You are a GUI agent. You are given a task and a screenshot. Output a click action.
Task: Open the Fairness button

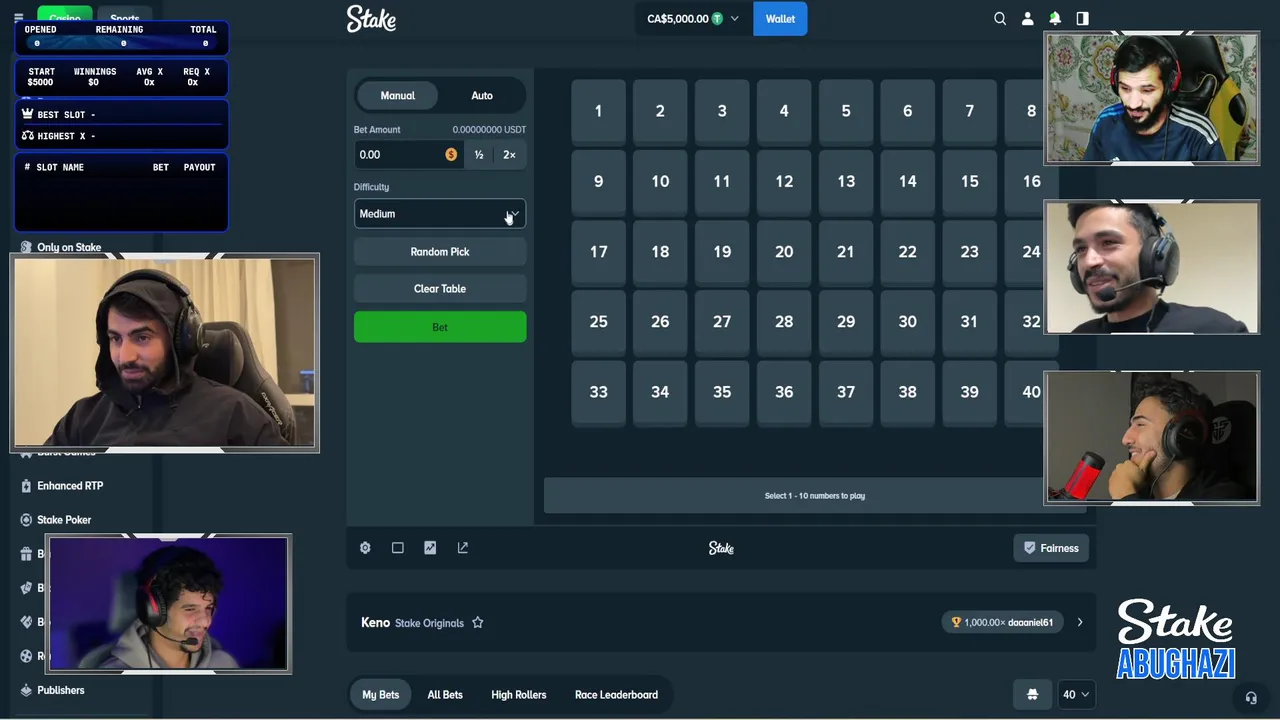pyautogui.click(x=1051, y=548)
